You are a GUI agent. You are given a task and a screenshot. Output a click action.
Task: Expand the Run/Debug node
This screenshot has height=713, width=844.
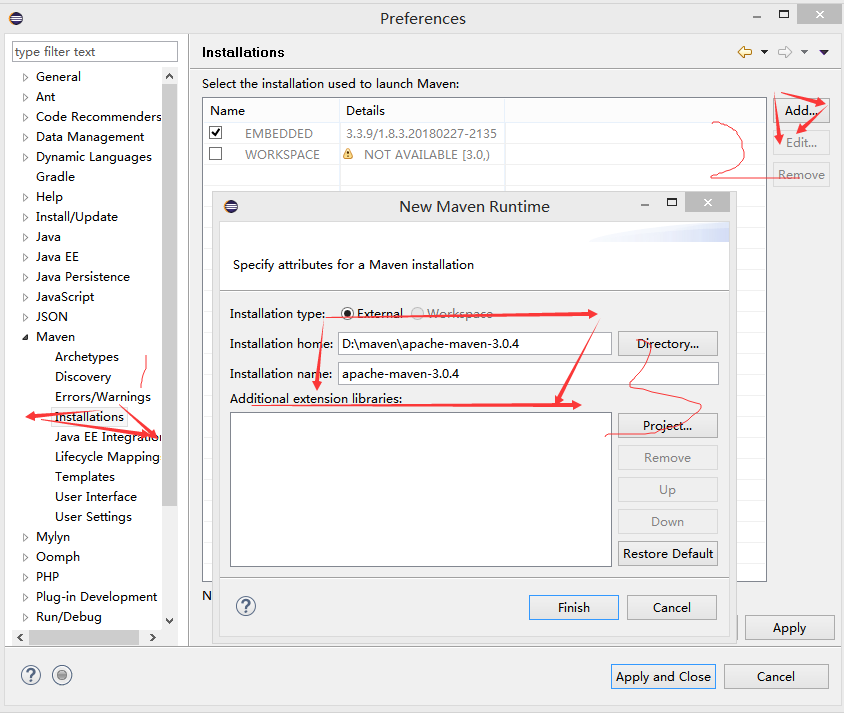tap(25, 617)
